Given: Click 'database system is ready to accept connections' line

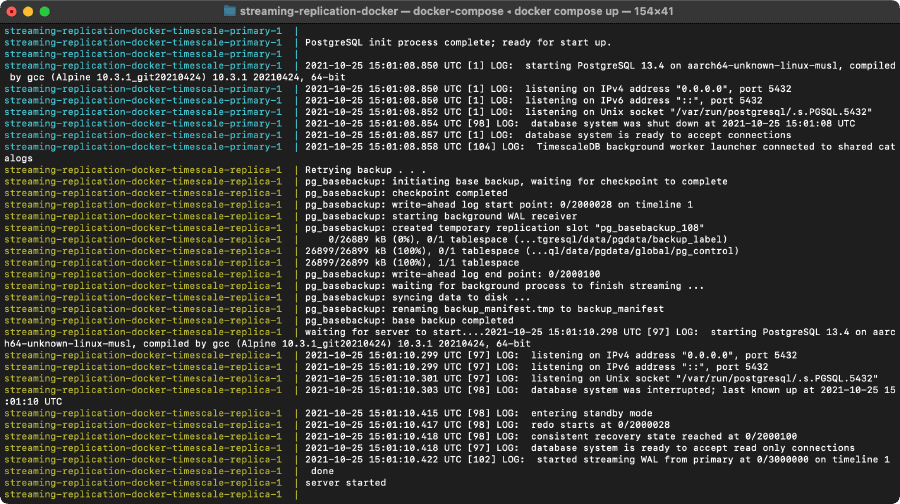Looking at the screenshot, I should click(548, 135).
